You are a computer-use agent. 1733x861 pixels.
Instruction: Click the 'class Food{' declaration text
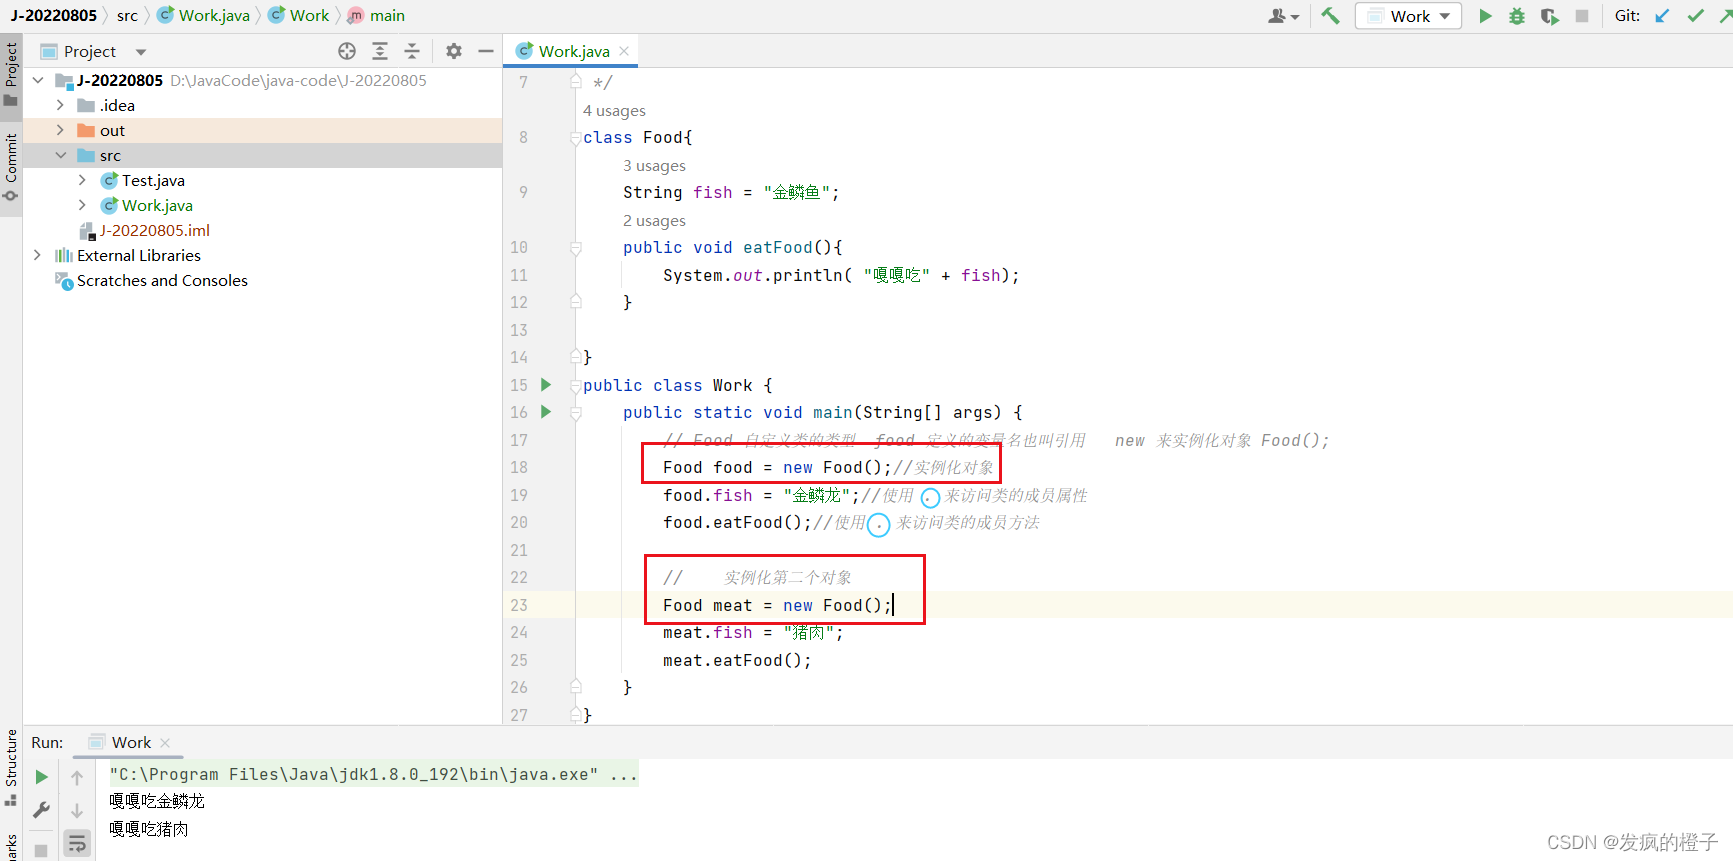(637, 138)
